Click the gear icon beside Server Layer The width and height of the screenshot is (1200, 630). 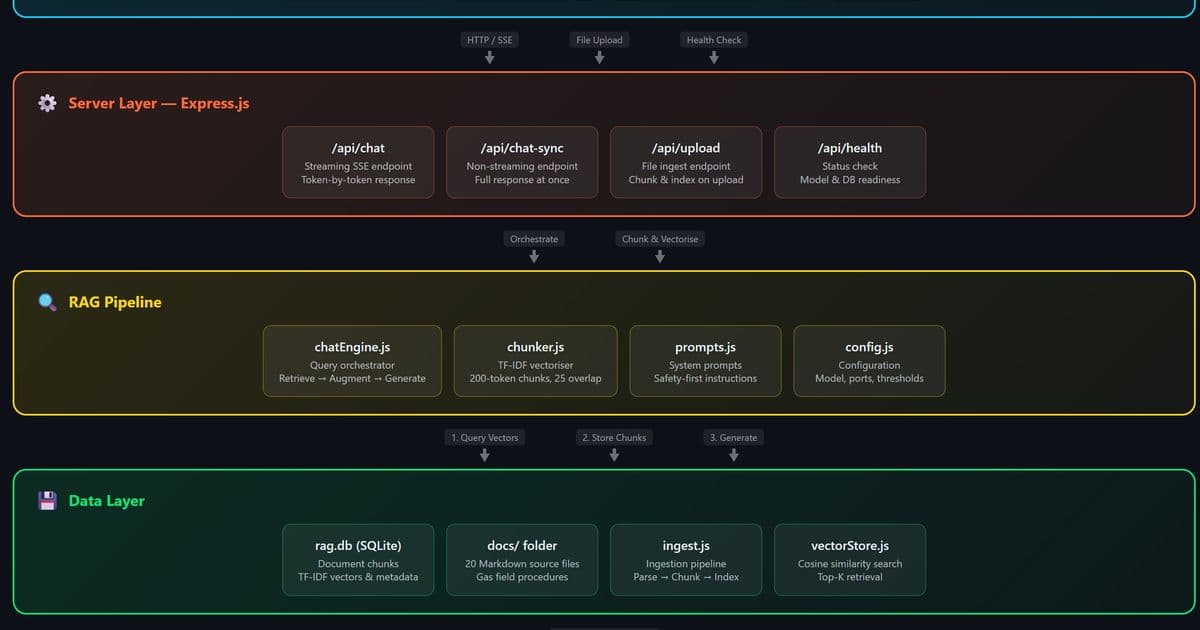[x=46, y=103]
